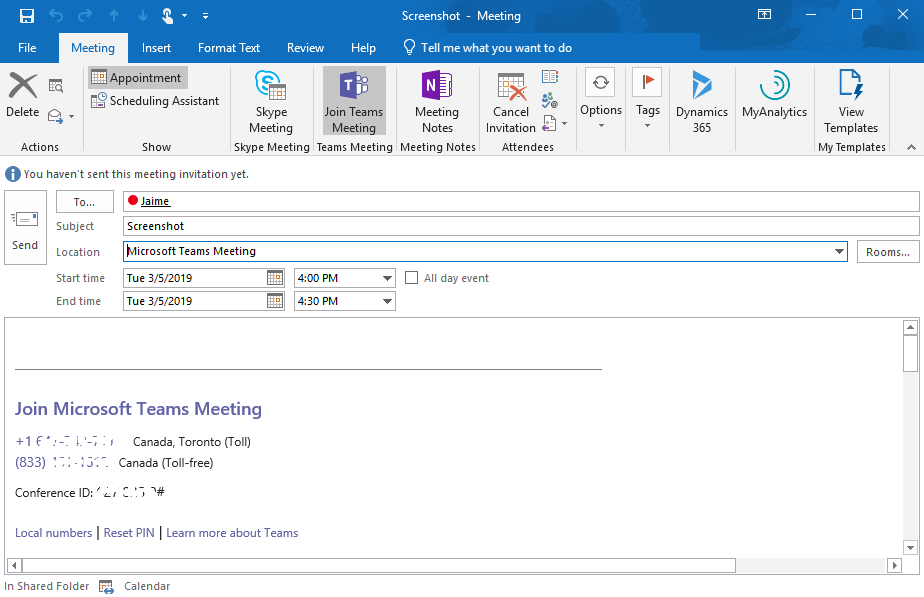This screenshot has width=924, height=597.
Task: Open the File menu
Action: [x=27, y=47]
